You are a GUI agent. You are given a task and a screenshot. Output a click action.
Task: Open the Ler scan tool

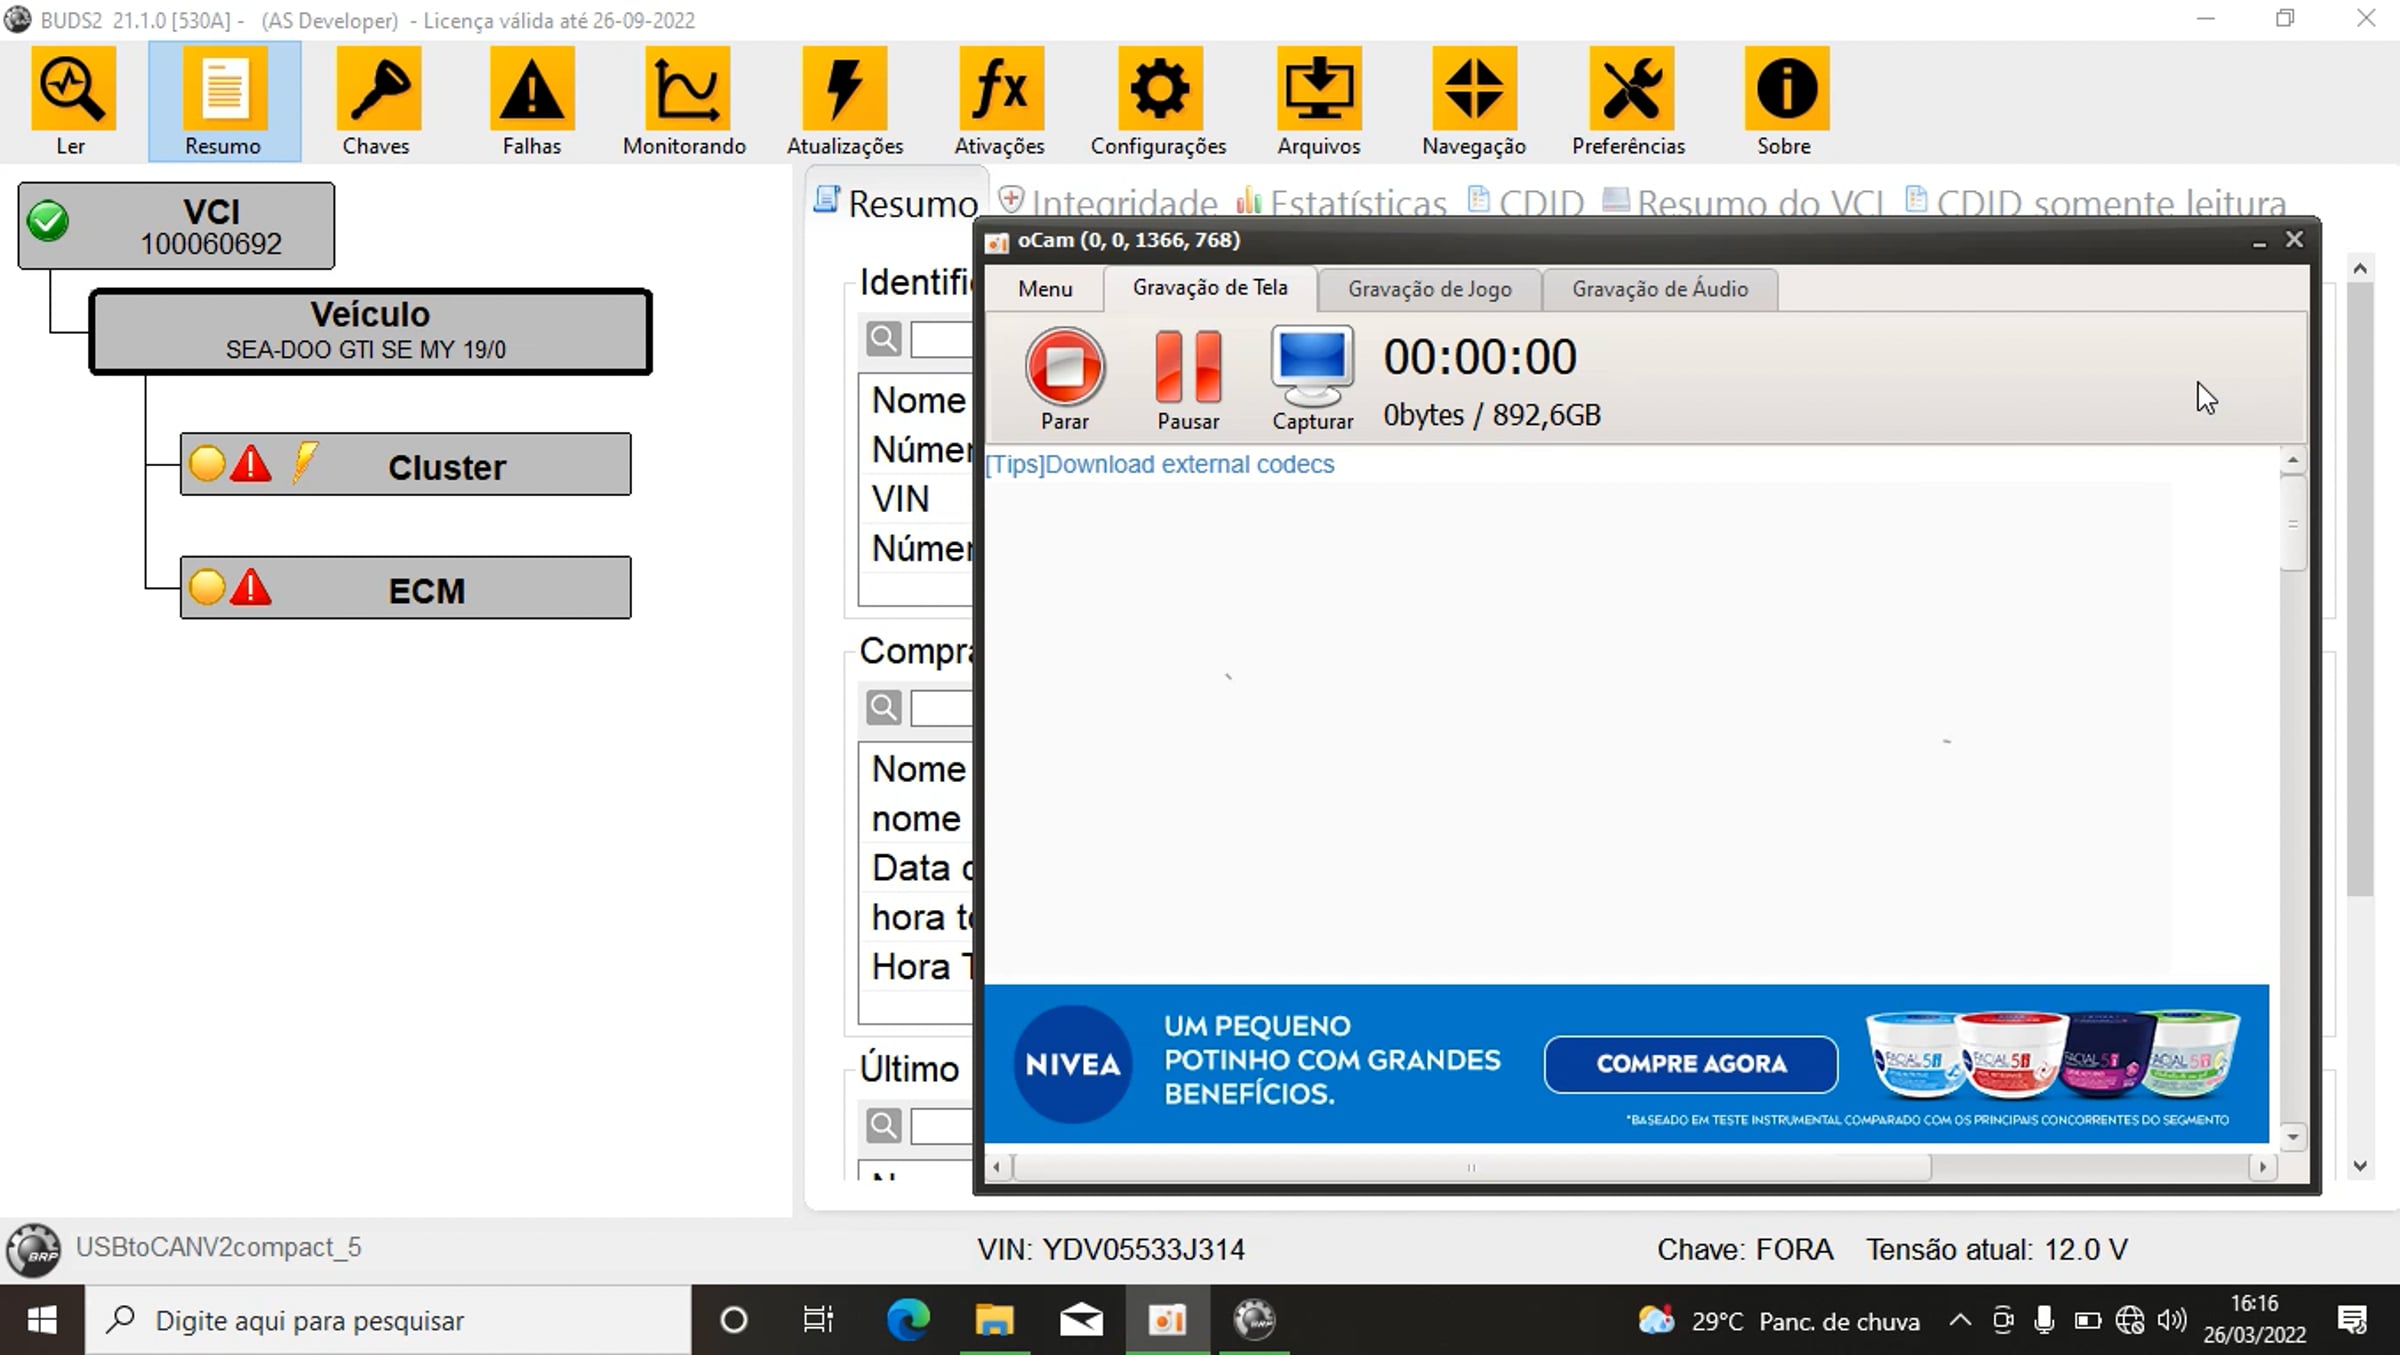71,101
